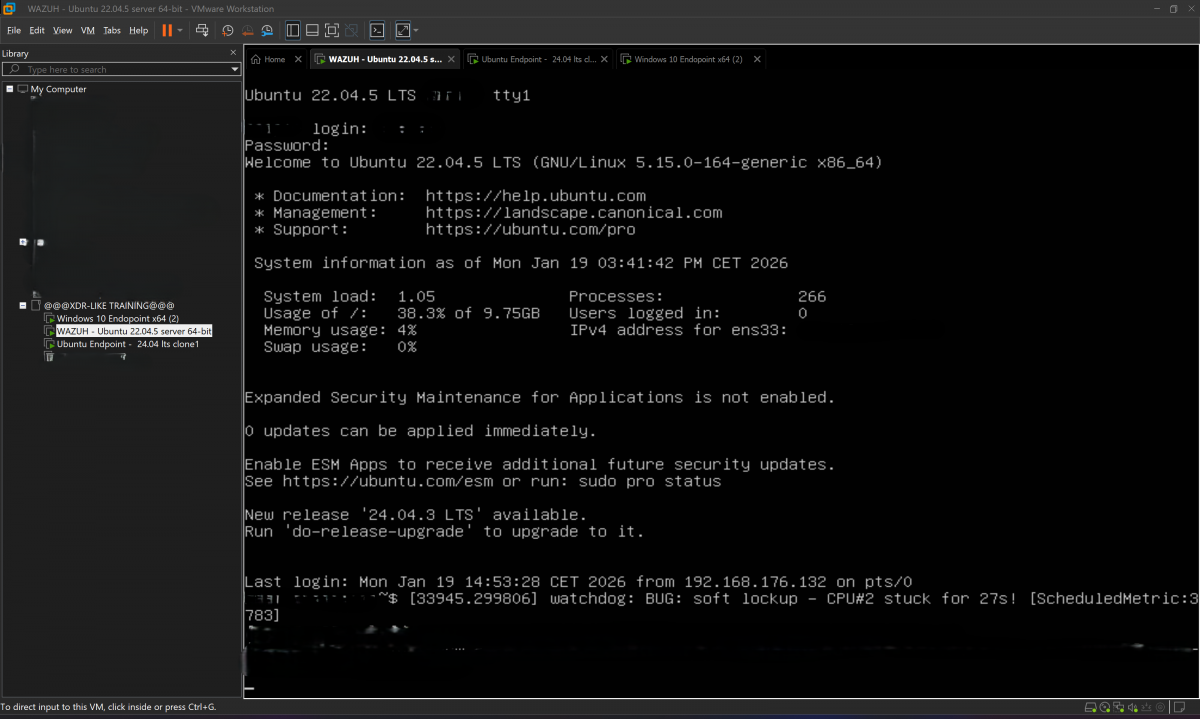1200x719 pixels.
Task: Open the VM menu
Action: click(87, 30)
